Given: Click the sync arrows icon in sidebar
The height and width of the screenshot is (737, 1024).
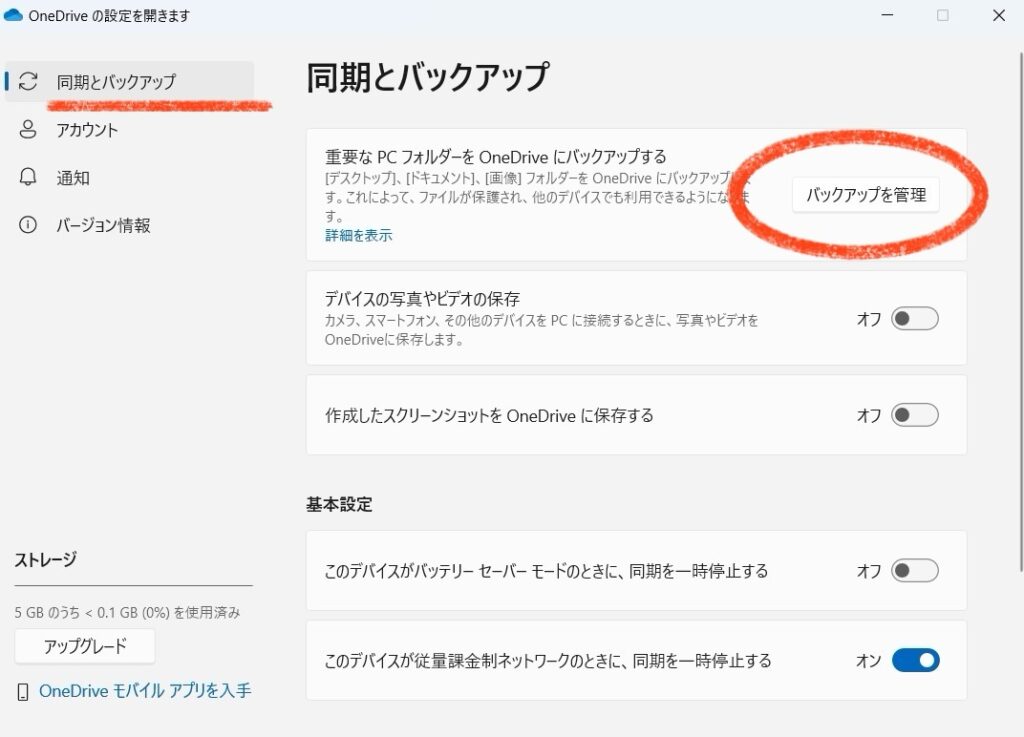Looking at the screenshot, I should [28, 82].
